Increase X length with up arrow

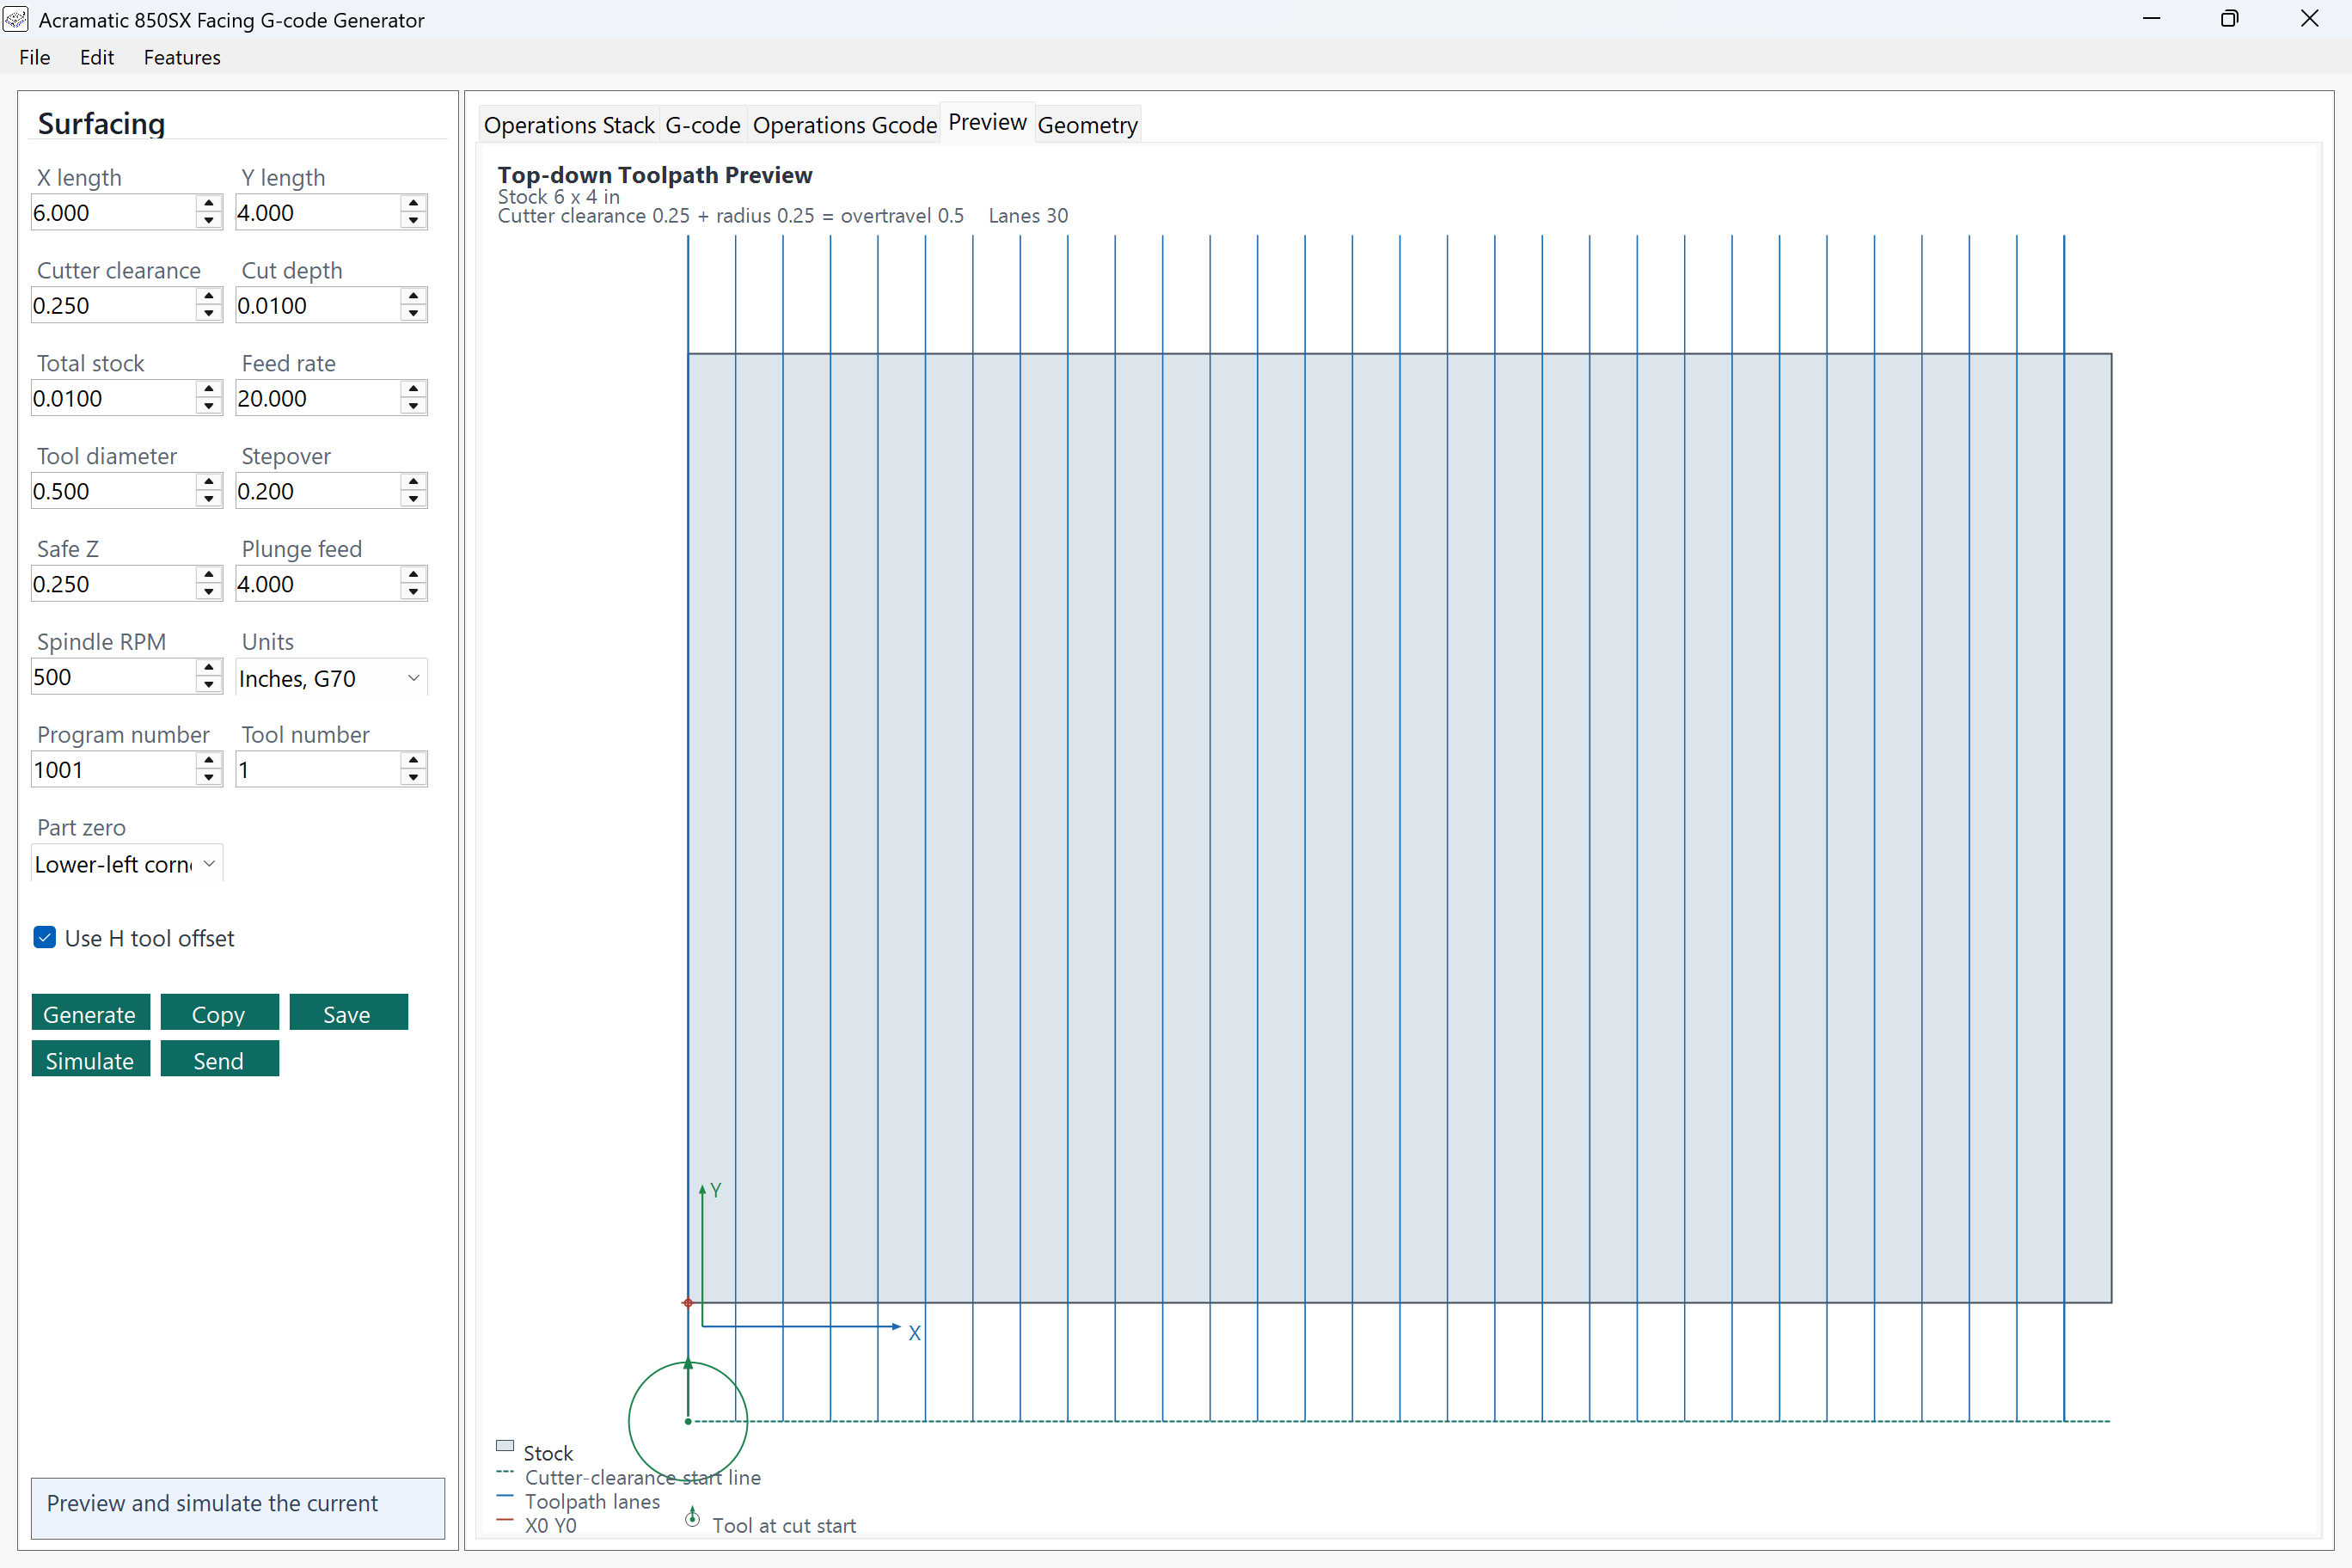click(208, 203)
